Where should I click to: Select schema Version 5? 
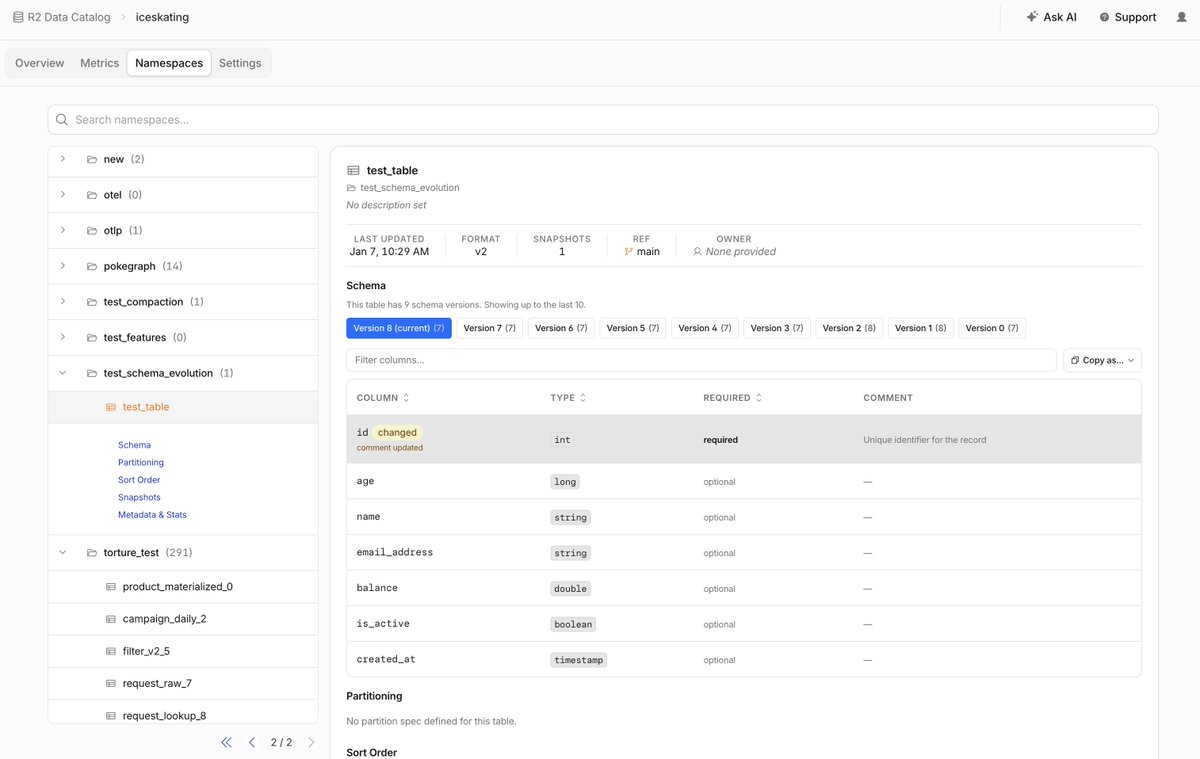633,328
